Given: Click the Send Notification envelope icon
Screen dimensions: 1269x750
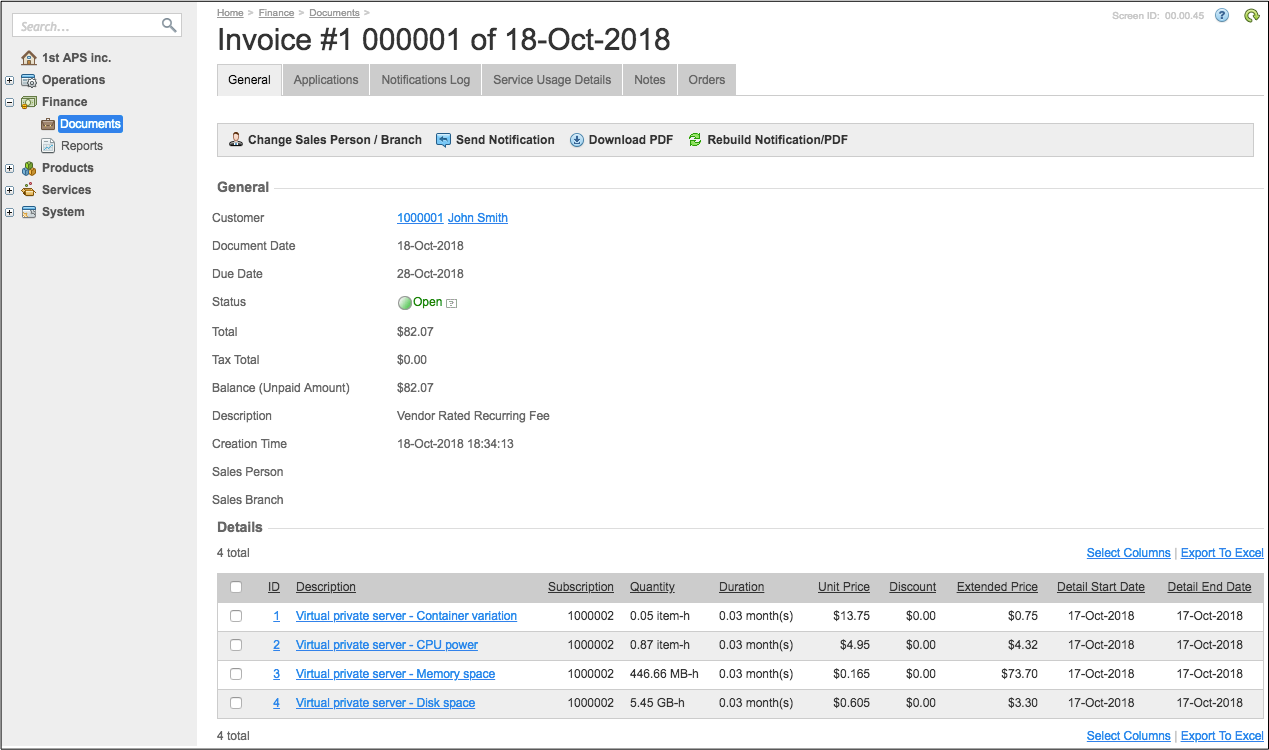Looking at the screenshot, I should click(444, 140).
